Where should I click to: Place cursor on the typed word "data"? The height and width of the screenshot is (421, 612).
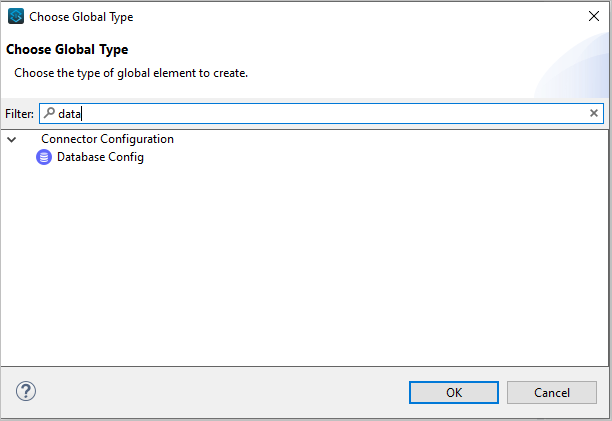[69, 114]
